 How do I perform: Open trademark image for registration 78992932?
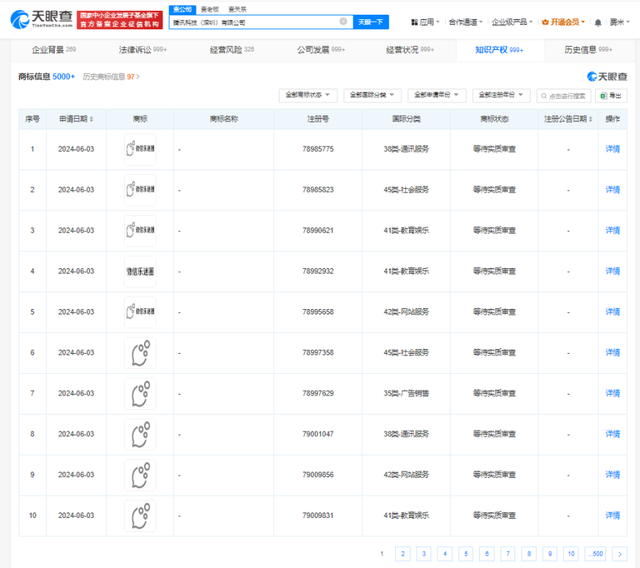[x=140, y=271]
